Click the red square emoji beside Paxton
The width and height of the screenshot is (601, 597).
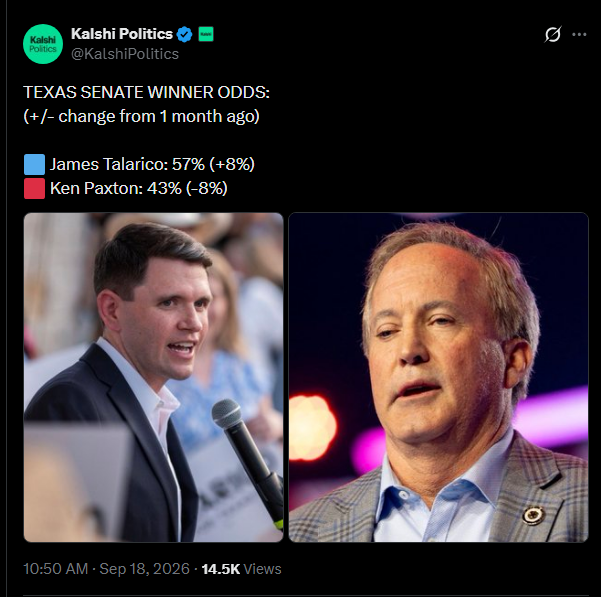34,189
